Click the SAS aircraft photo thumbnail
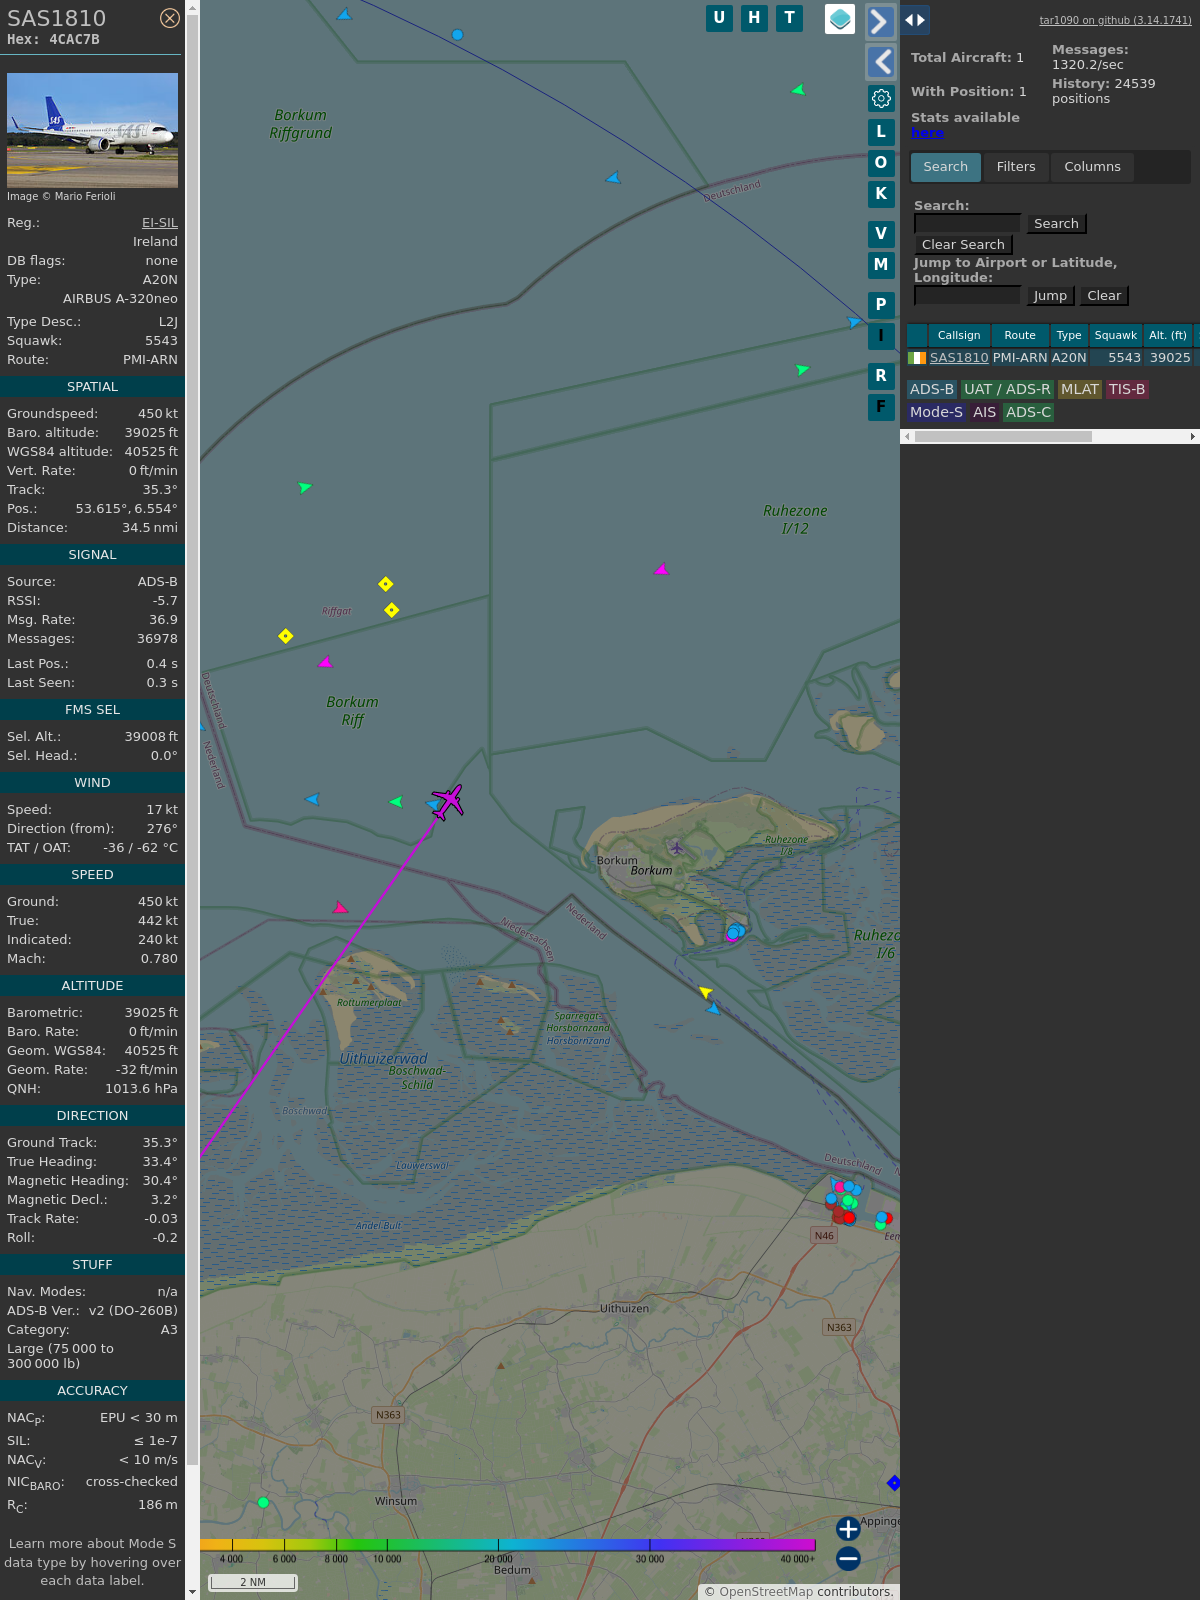Image resolution: width=1200 pixels, height=1600 pixels. 92,130
